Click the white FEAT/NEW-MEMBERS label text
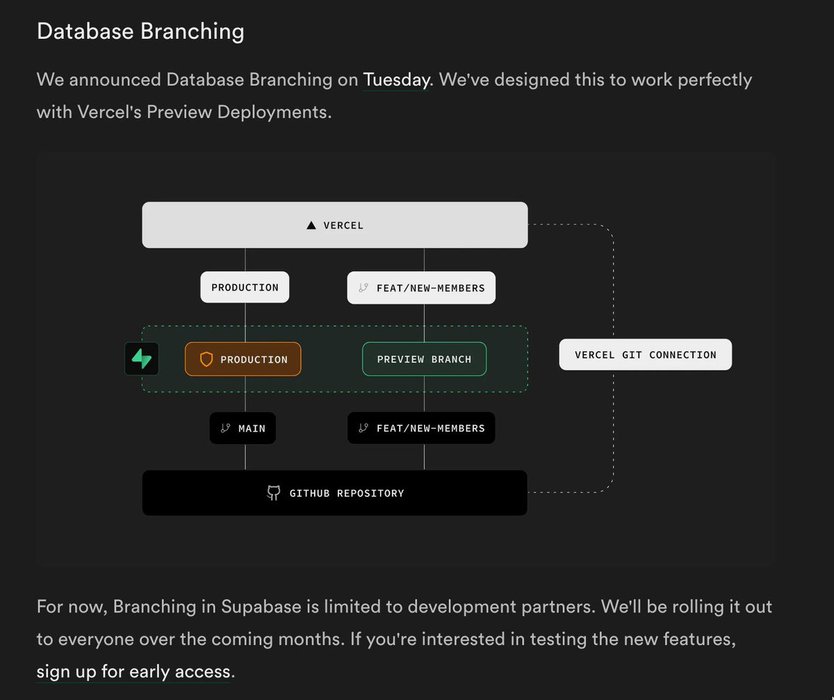Image resolution: width=834 pixels, height=700 pixels. (430, 288)
